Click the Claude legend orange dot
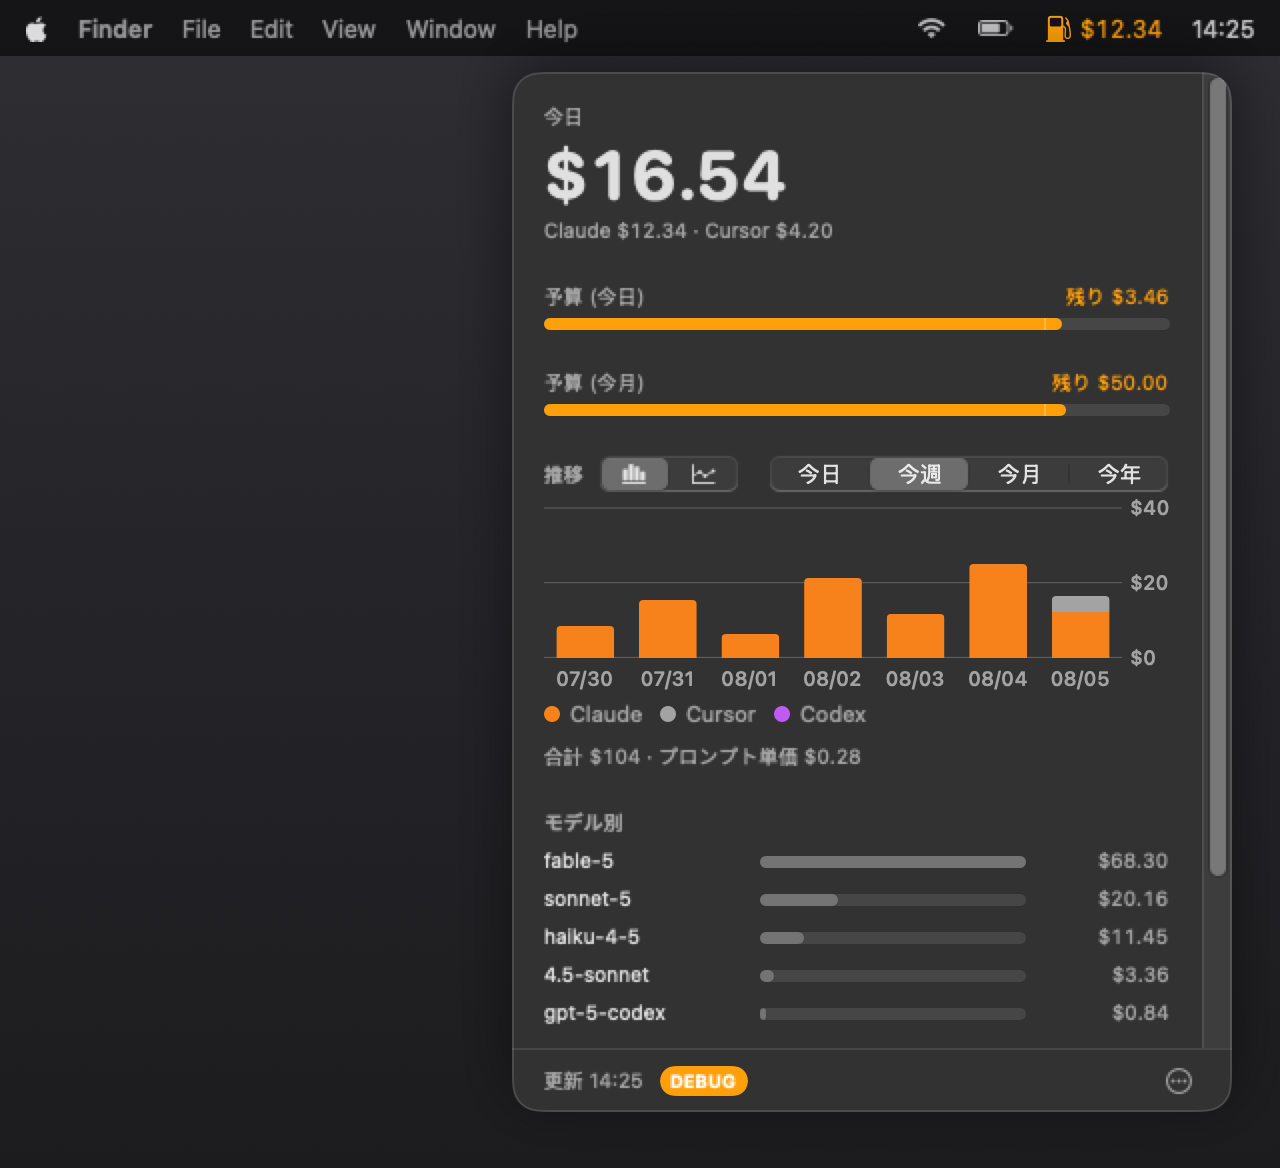The width and height of the screenshot is (1280, 1168). pyautogui.click(x=552, y=714)
